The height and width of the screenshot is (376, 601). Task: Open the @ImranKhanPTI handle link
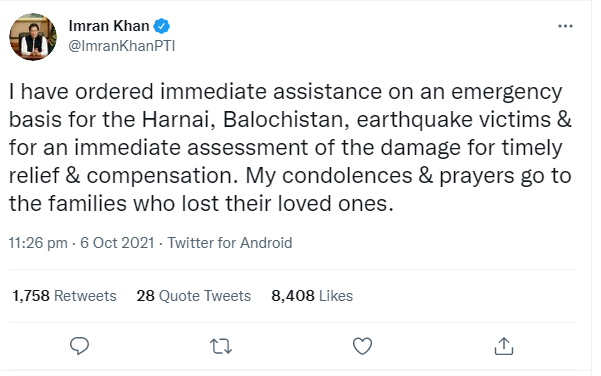[122, 46]
